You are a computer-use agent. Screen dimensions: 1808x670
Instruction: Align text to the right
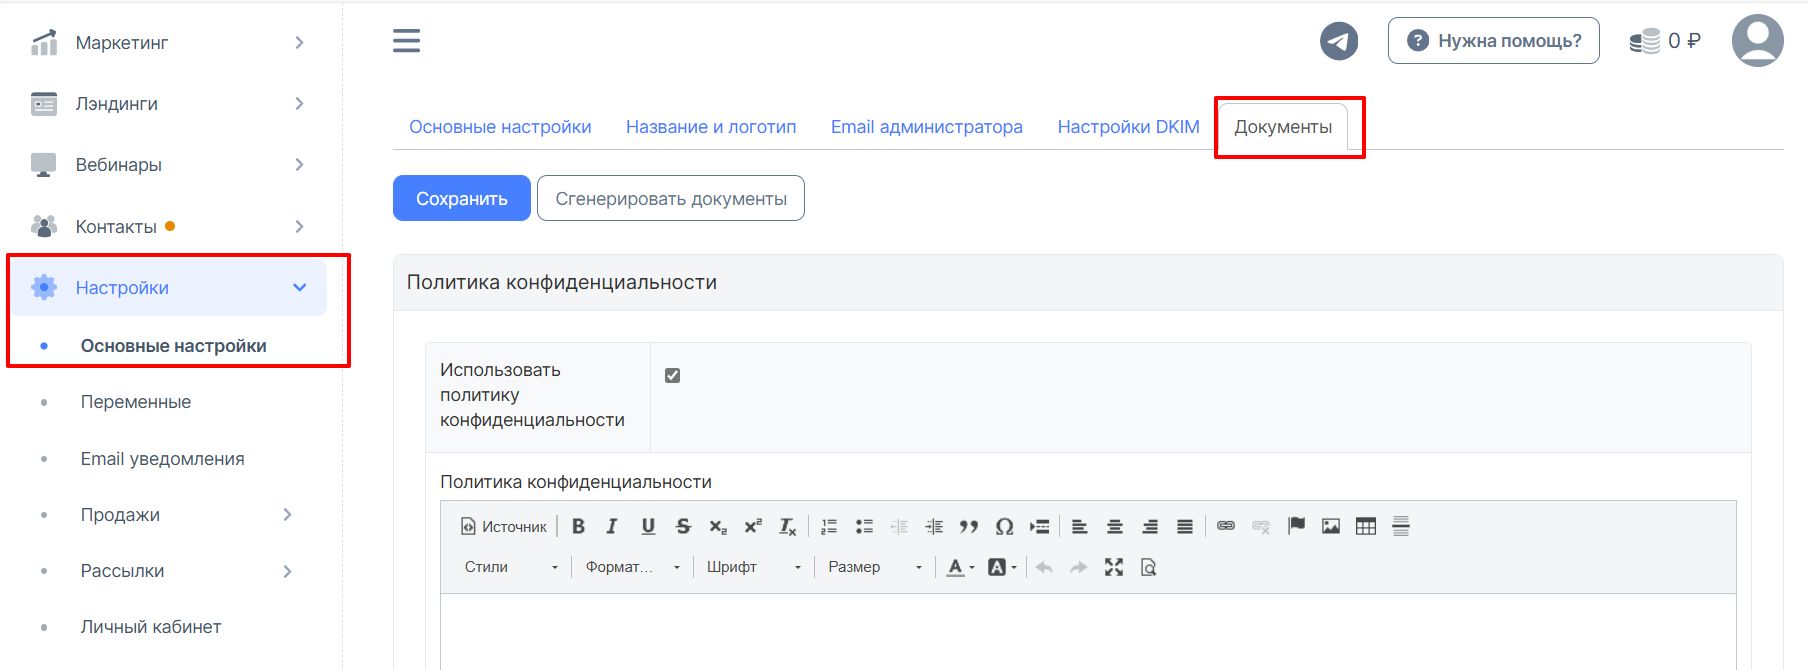pyautogui.click(x=1150, y=526)
